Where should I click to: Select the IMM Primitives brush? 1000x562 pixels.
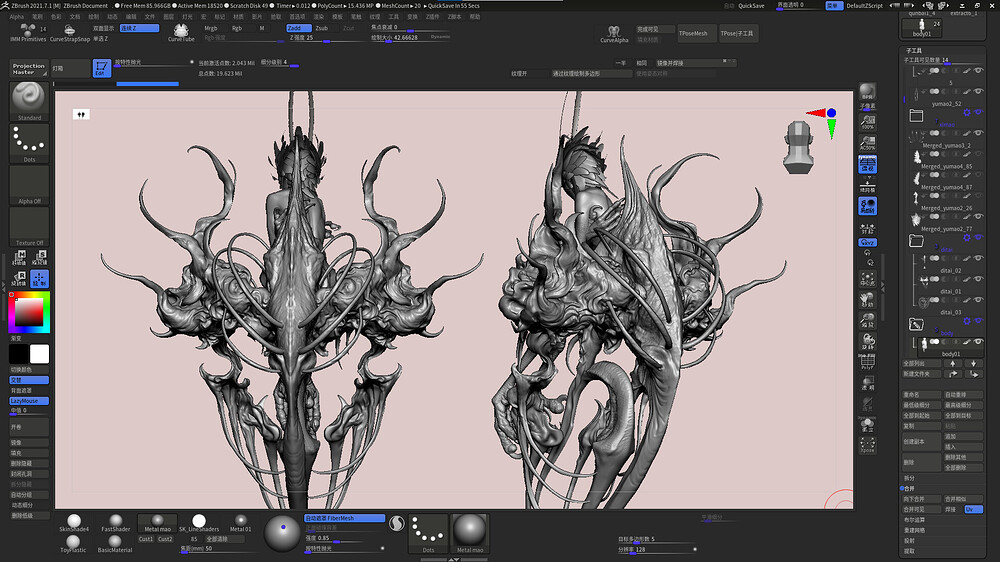click(x=28, y=33)
